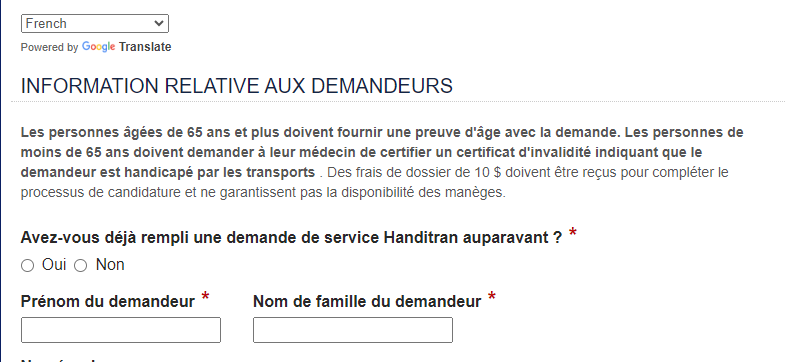
Task: Click the 'Prénom du demandeur' label
Action: [x=108, y=302]
